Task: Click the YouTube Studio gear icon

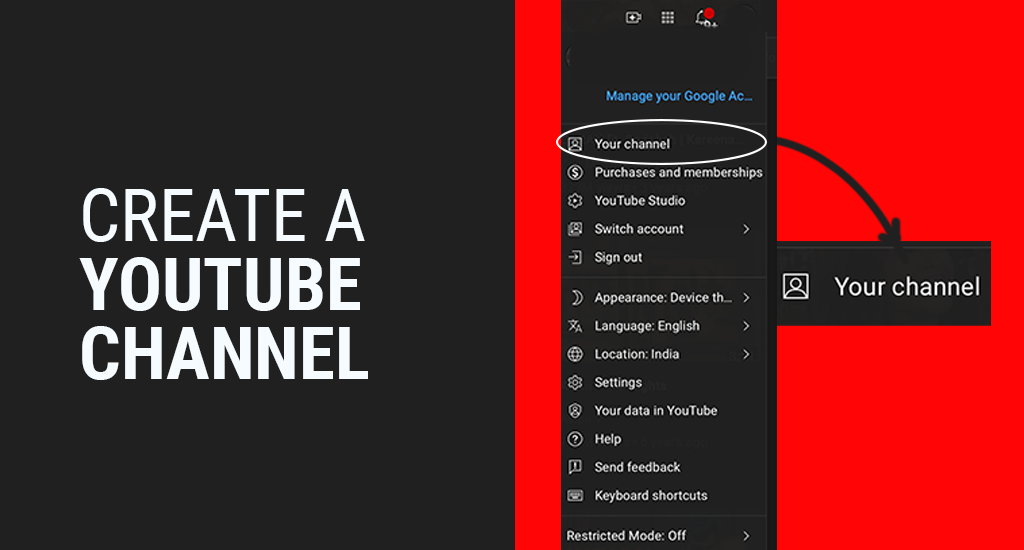Action: (x=575, y=201)
